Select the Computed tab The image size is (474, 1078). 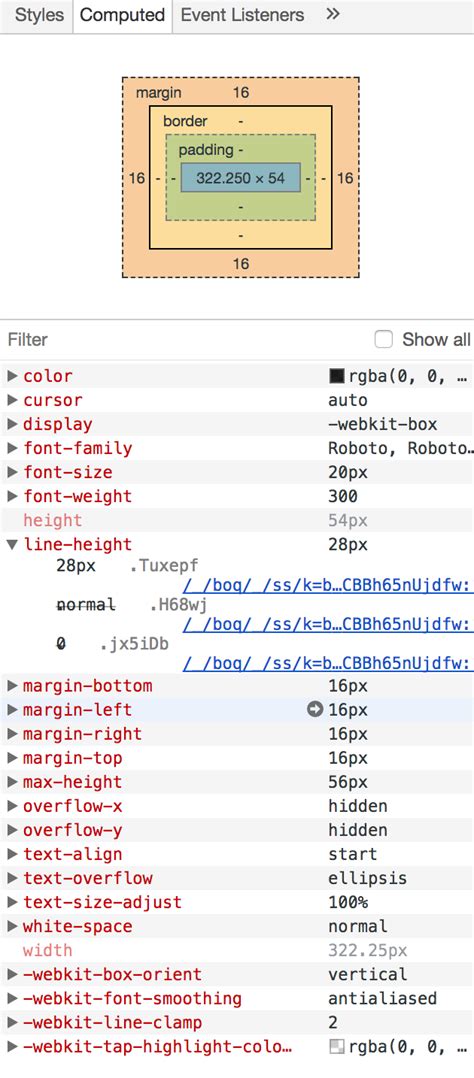(122, 15)
